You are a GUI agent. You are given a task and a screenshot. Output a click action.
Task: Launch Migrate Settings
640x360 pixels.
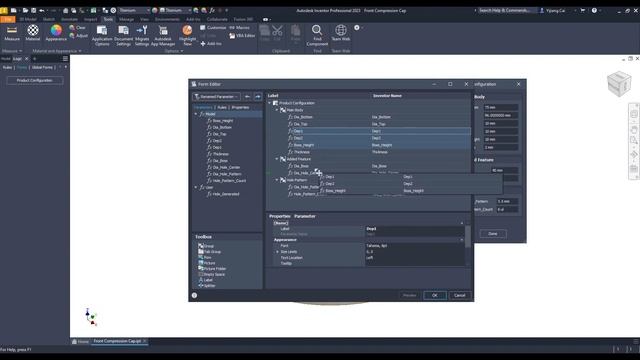(x=142, y=36)
